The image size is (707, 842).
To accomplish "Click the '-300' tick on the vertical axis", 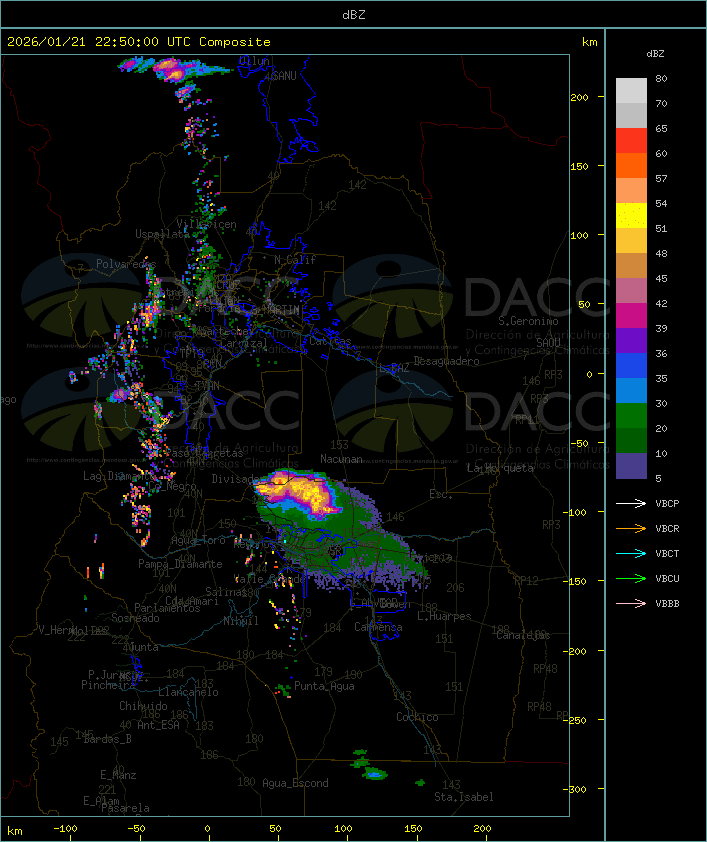I will click(x=576, y=789).
